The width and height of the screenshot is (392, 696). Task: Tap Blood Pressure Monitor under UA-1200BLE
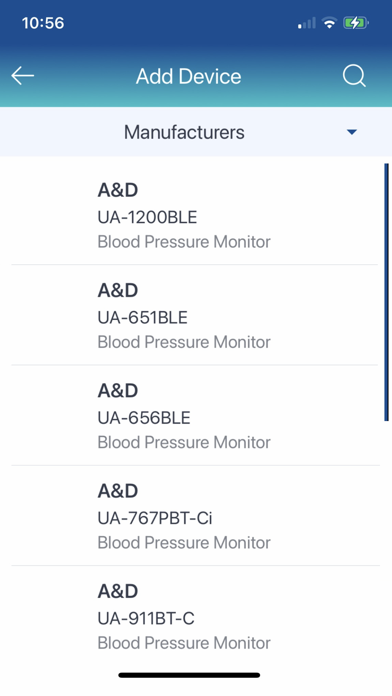click(x=184, y=242)
